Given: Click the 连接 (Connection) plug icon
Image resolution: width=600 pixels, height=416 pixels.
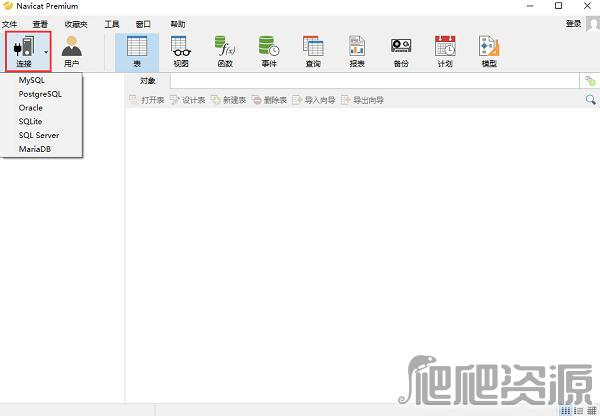Looking at the screenshot, I should click(23, 49).
